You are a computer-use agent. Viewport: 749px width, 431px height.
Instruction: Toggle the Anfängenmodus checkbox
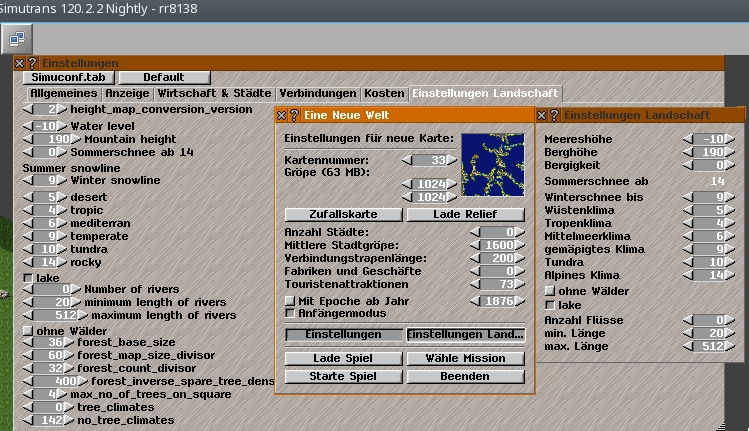pos(290,313)
